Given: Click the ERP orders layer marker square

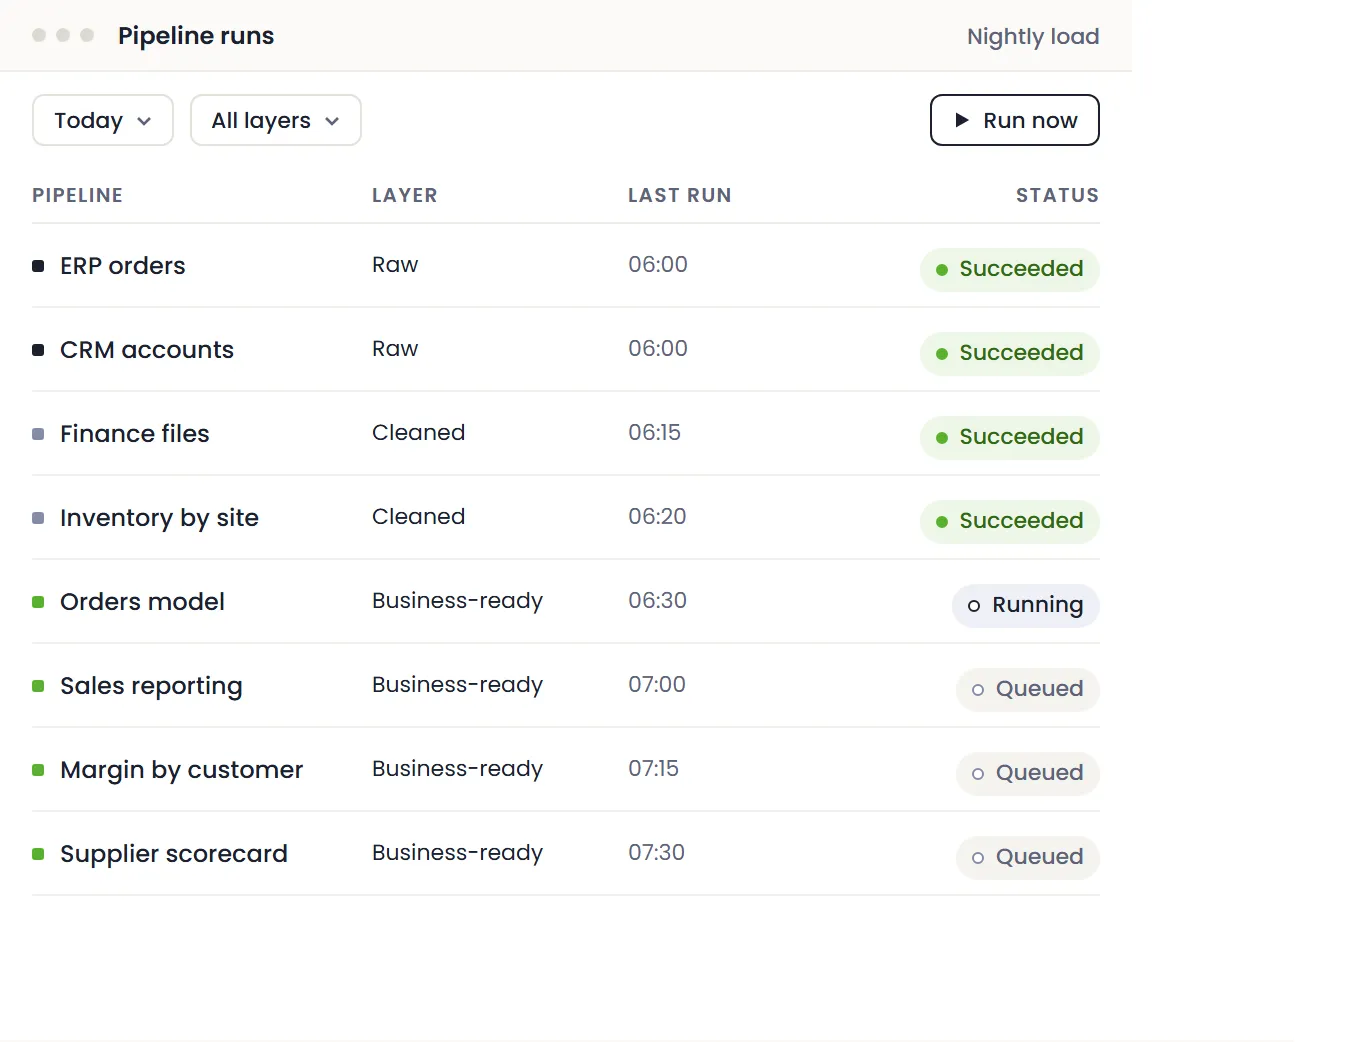Looking at the screenshot, I should pos(38,266).
